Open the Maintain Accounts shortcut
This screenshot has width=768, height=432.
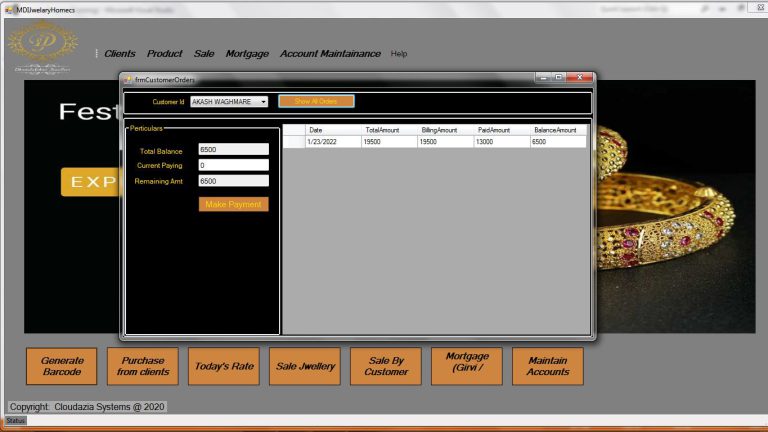[547, 366]
